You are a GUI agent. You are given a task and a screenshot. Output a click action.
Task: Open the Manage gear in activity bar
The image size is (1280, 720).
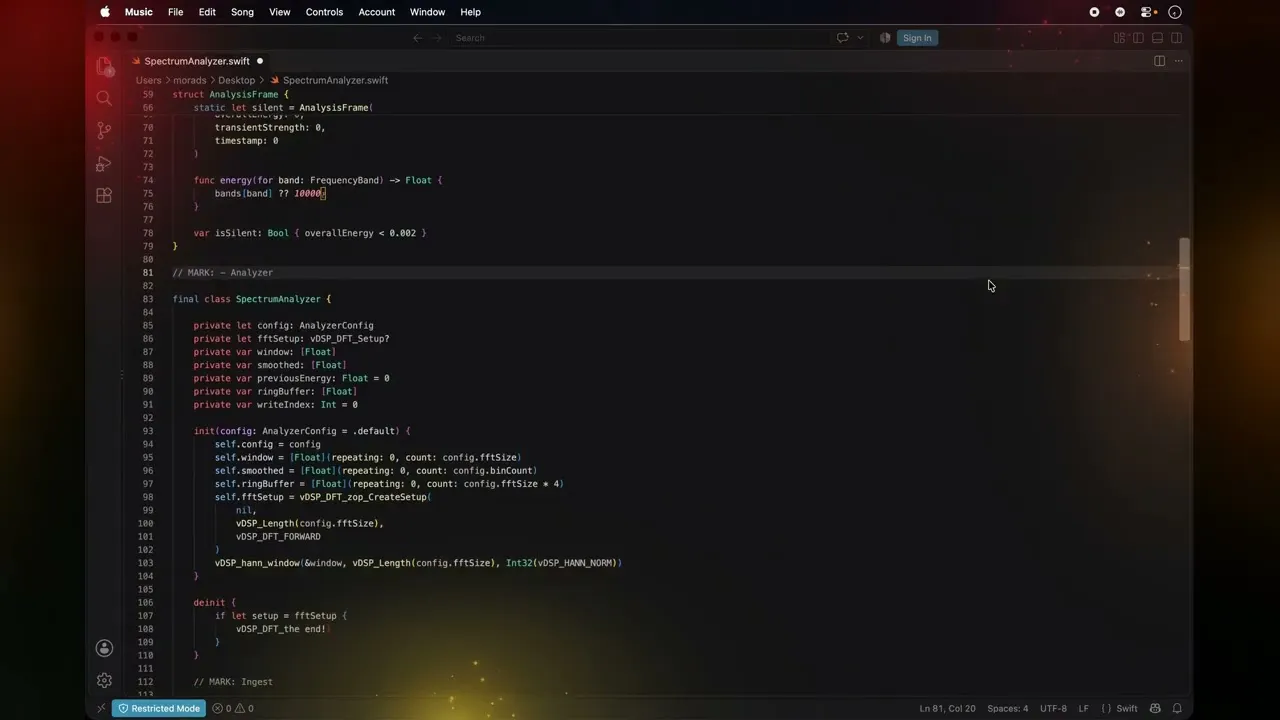(x=104, y=680)
